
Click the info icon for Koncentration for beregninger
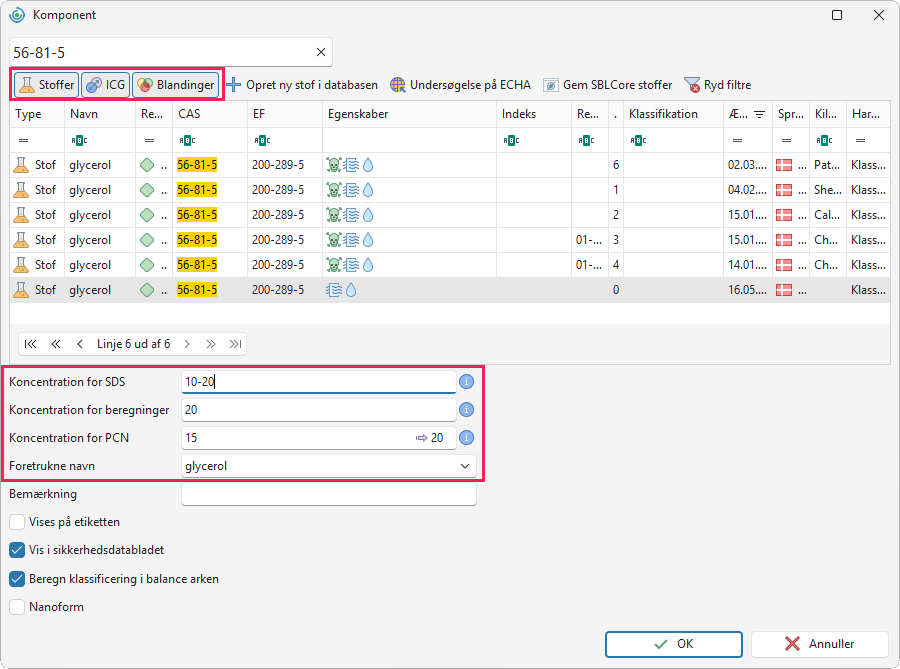click(x=467, y=410)
